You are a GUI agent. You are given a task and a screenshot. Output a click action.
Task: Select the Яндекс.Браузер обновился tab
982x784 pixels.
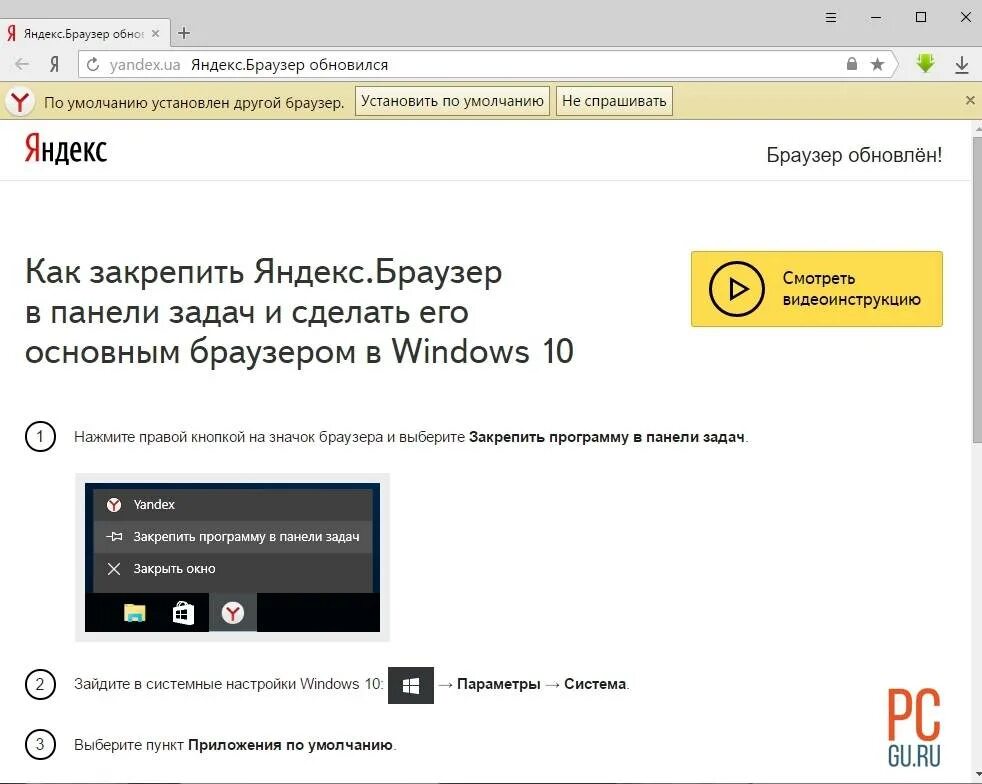click(x=84, y=34)
